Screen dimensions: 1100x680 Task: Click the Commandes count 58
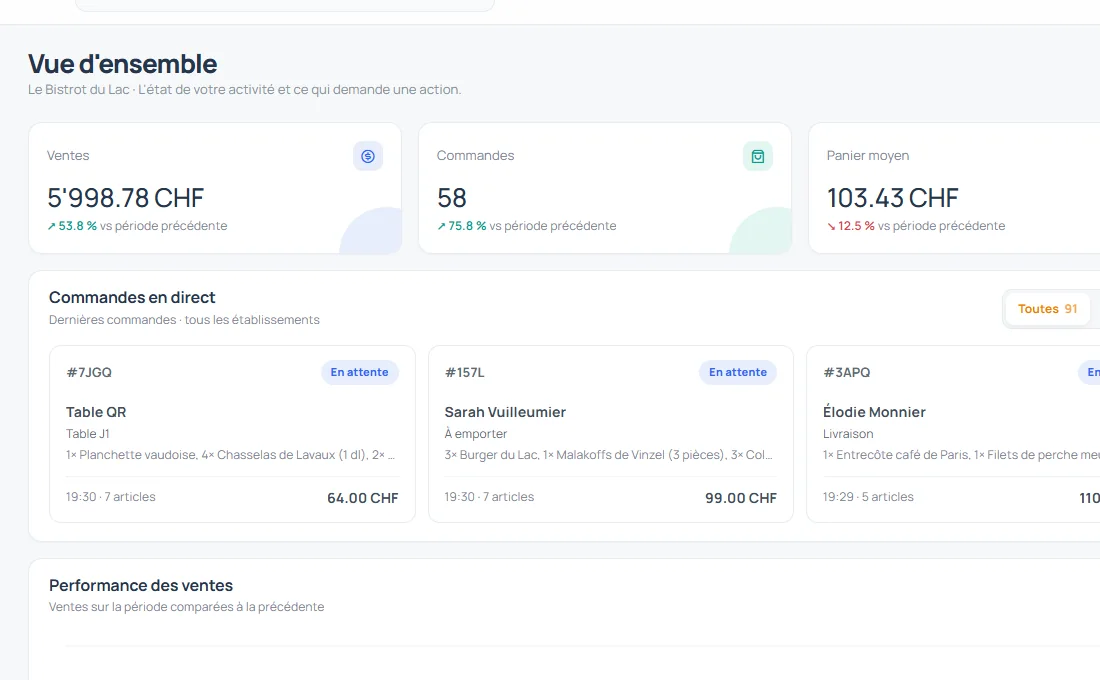coord(452,198)
